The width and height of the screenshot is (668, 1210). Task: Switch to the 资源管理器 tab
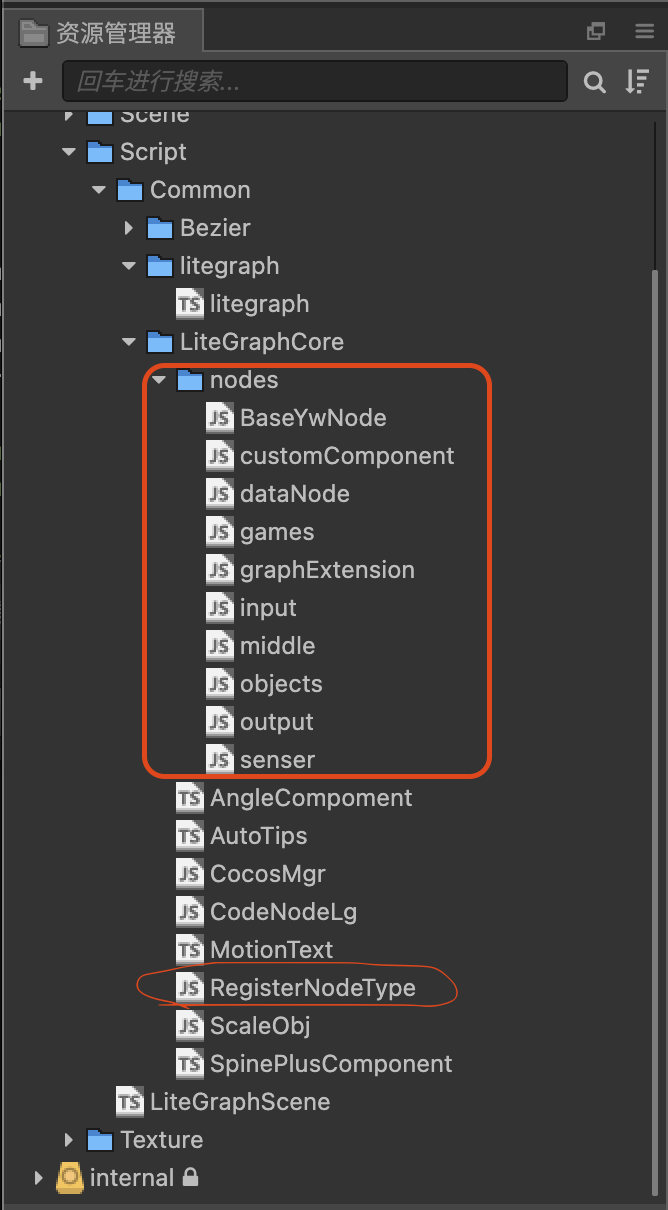tap(100, 33)
